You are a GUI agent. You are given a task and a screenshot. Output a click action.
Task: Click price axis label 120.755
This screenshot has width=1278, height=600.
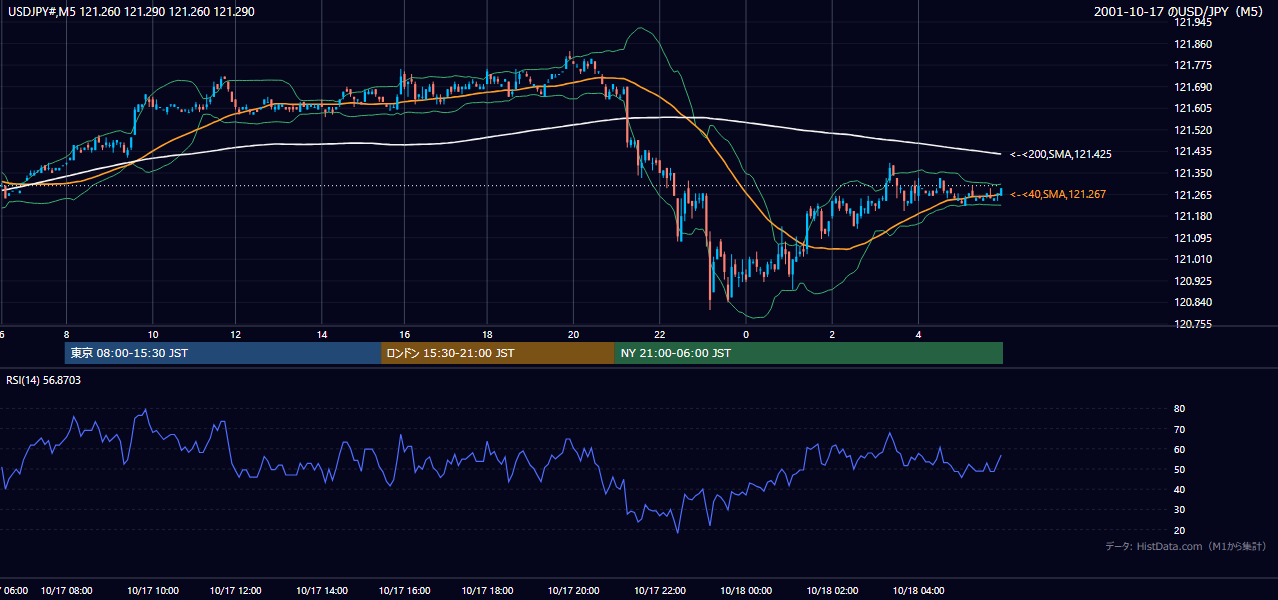1194,323
